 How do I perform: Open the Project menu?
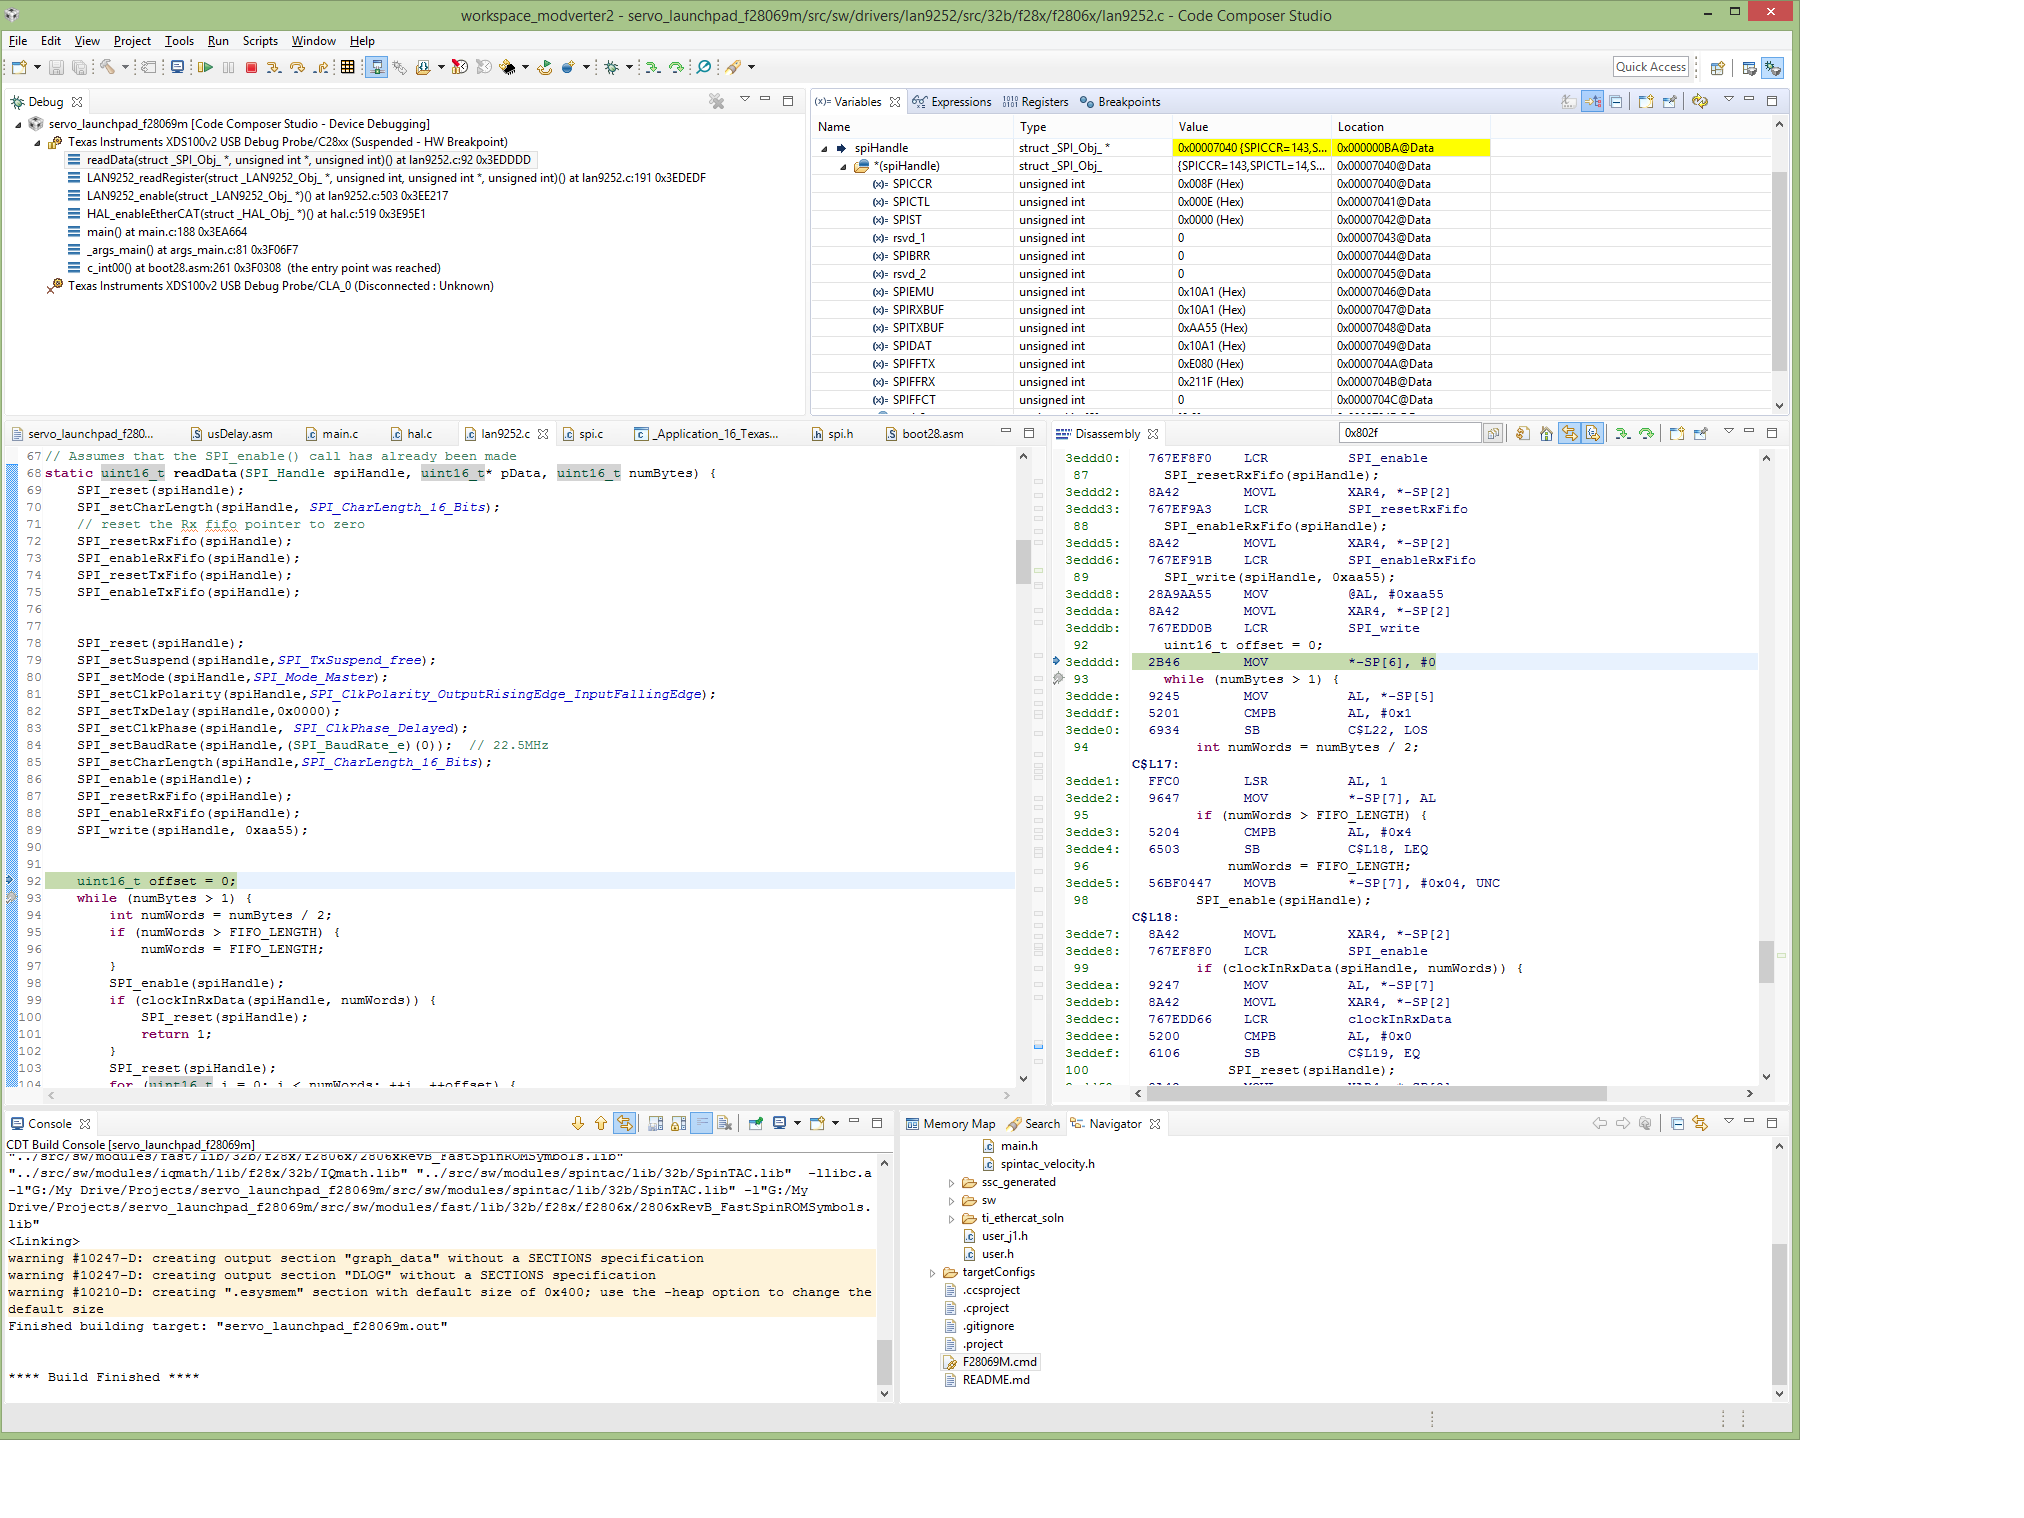coord(132,41)
